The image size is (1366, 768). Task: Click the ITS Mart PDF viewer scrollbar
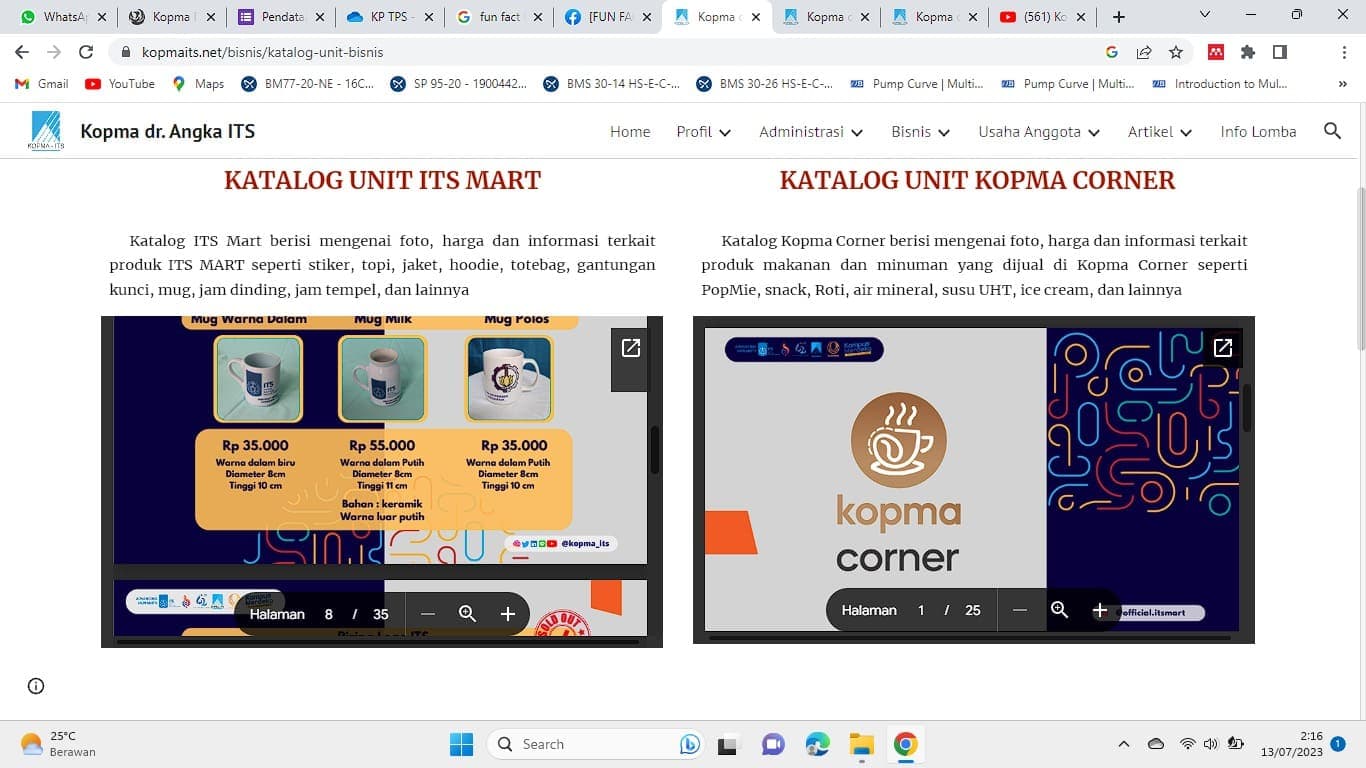click(x=655, y=450)
